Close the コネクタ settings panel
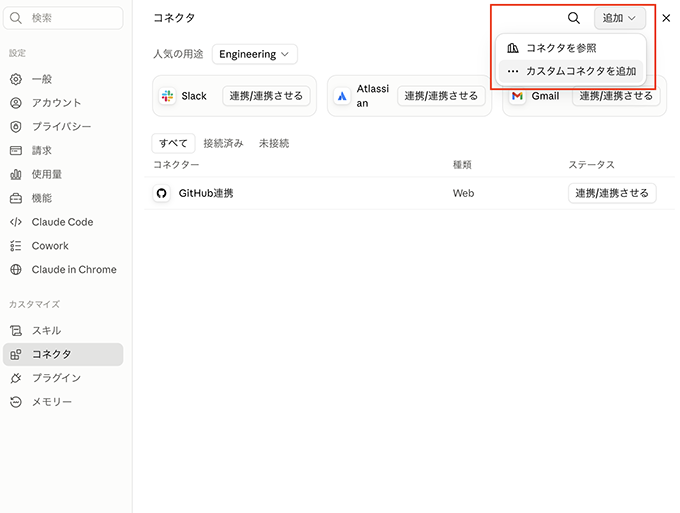 (x=666, y=18)
